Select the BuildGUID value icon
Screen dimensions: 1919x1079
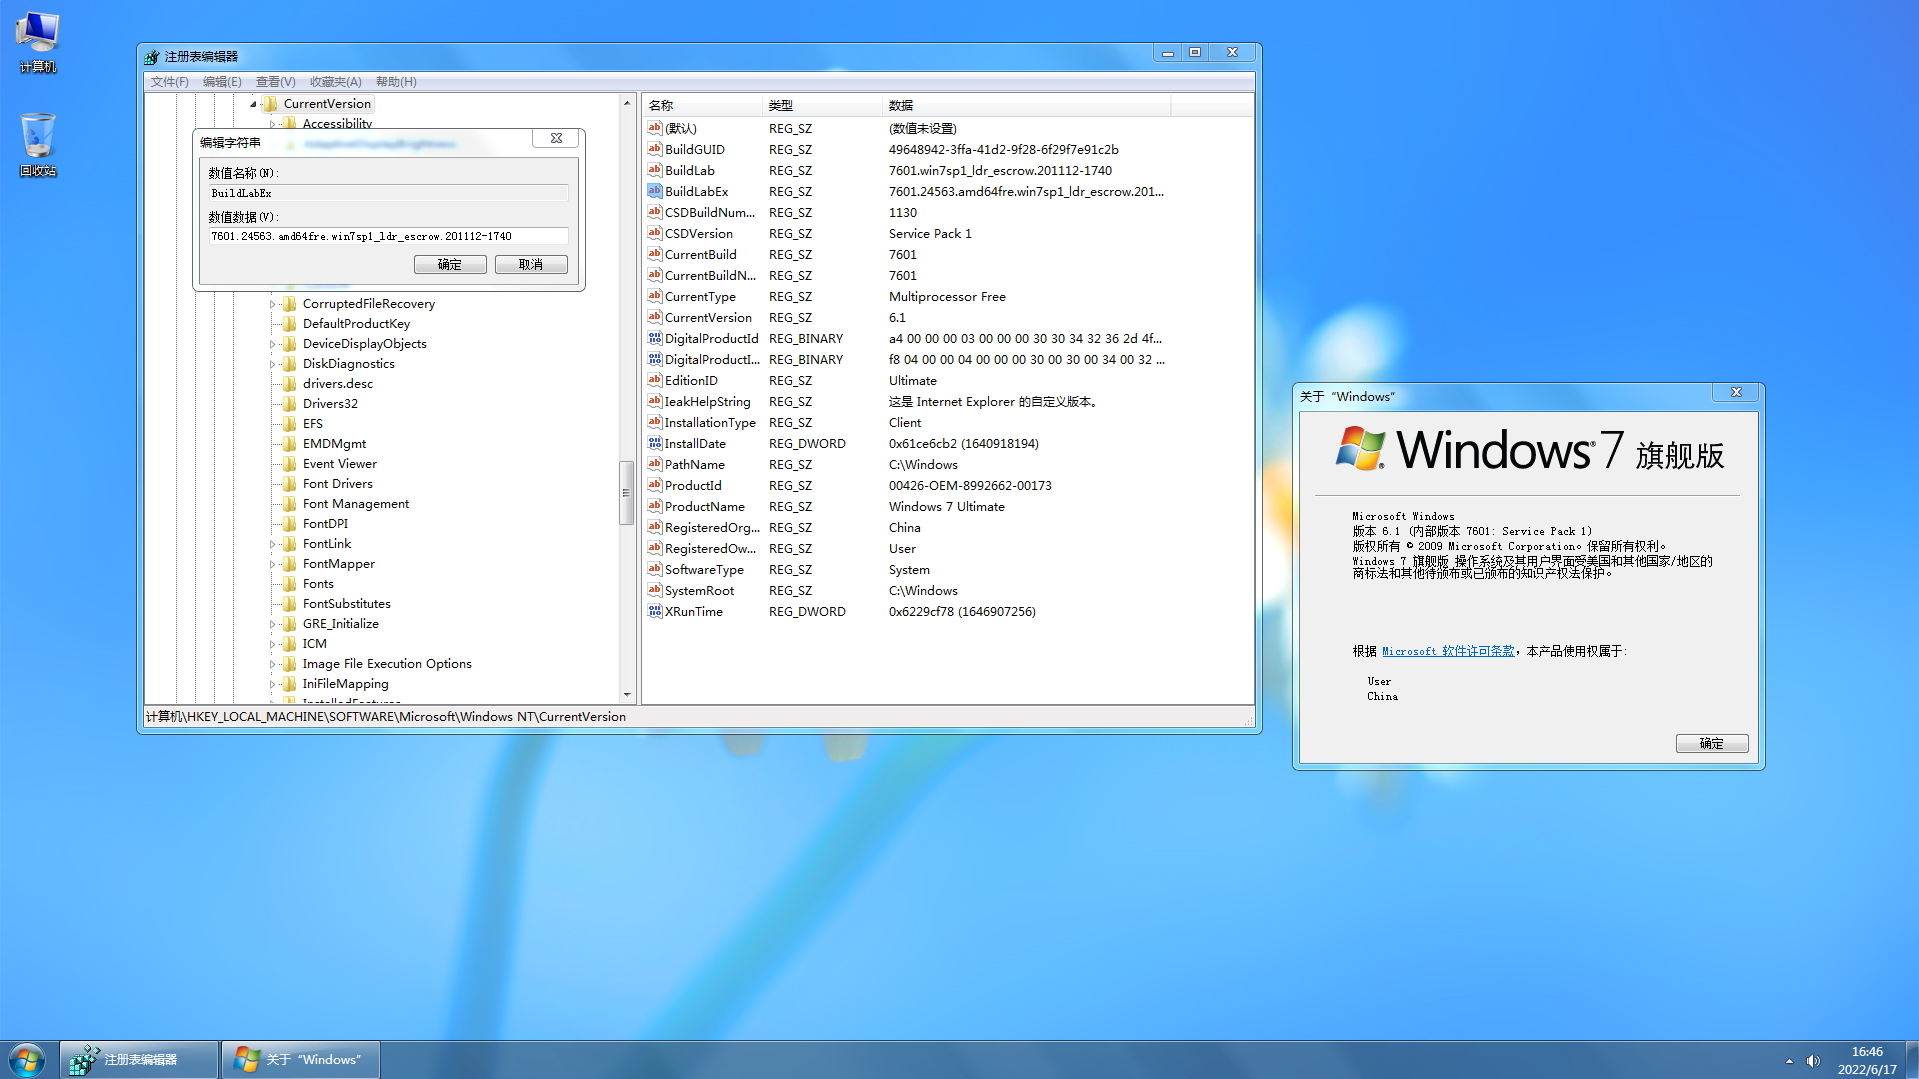click(x=655, y=149)
